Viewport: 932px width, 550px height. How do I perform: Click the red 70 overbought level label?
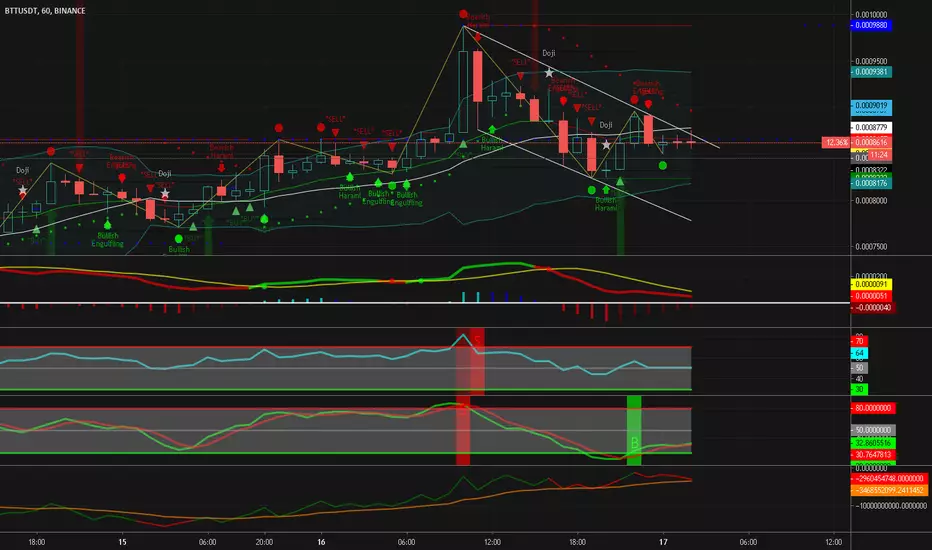pyautogui.click(x=859, y=341)
